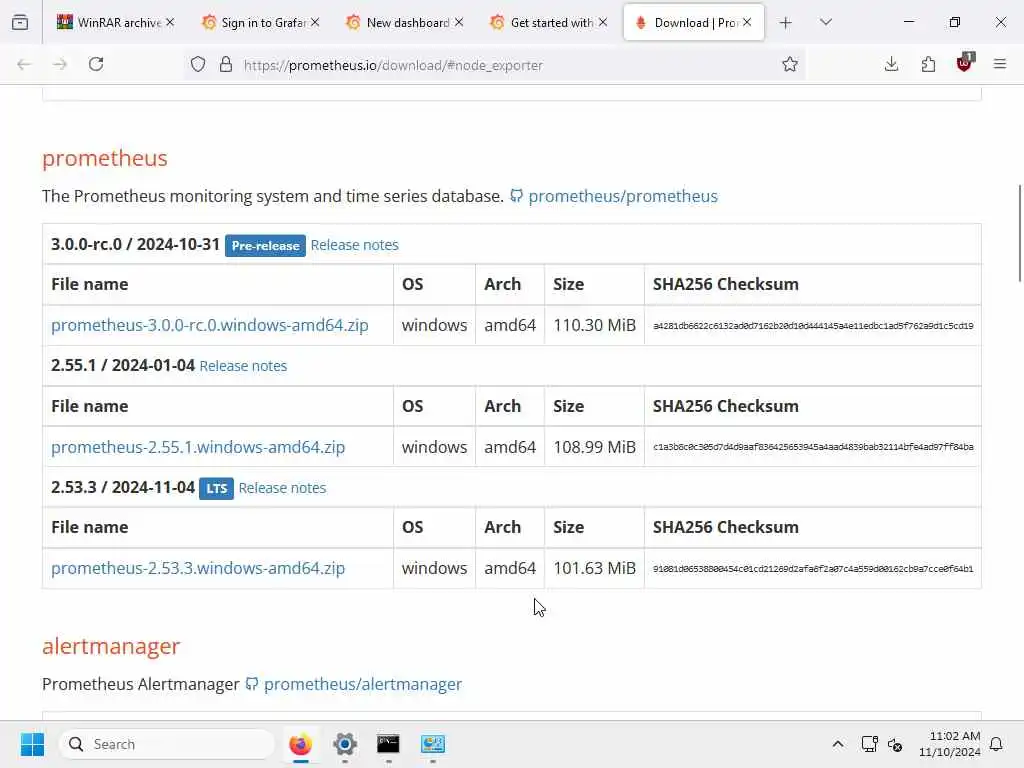Open the Firefox hamburger application menu

pos(1000,64)
